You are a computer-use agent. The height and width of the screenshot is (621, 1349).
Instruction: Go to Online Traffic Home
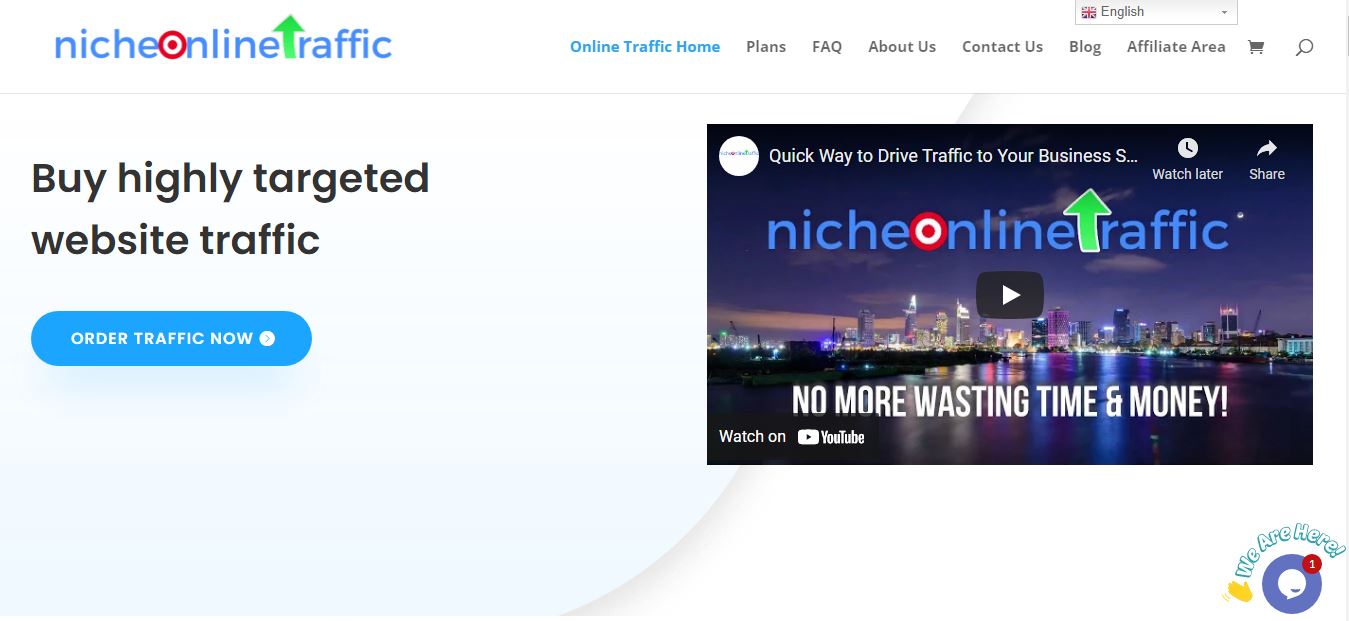coord(645,47)
